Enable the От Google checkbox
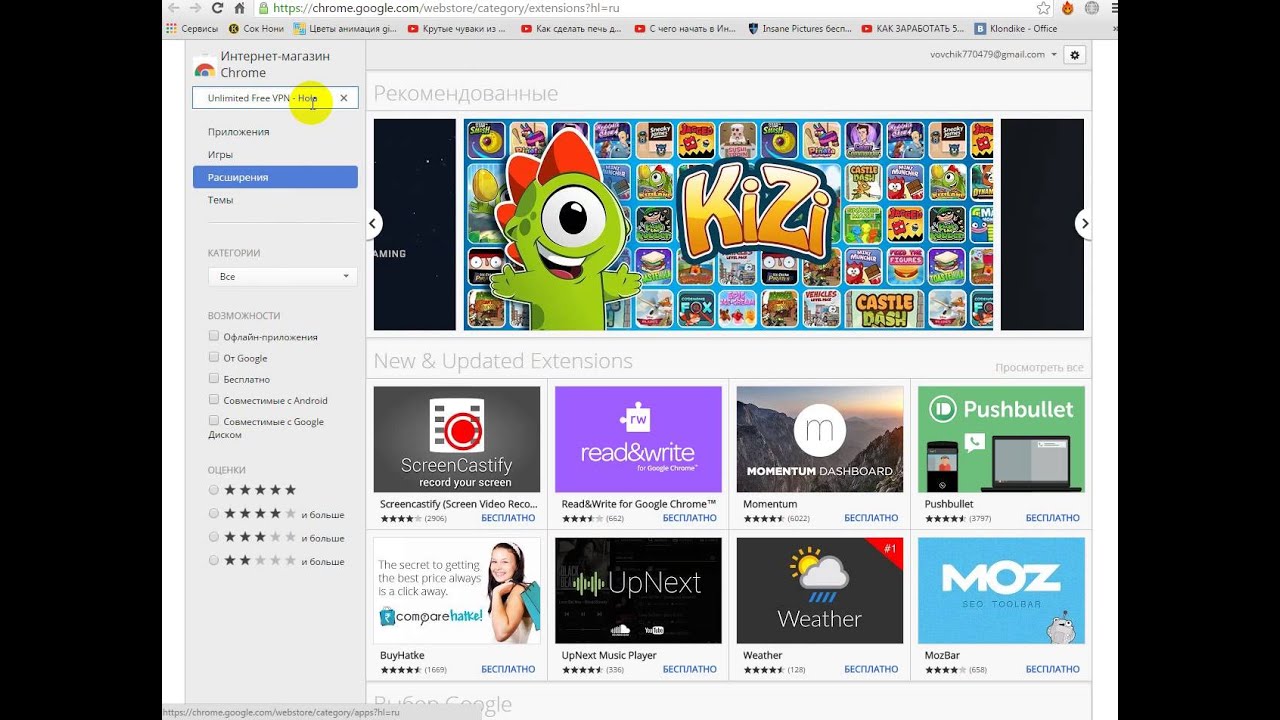 click(214, 357)
